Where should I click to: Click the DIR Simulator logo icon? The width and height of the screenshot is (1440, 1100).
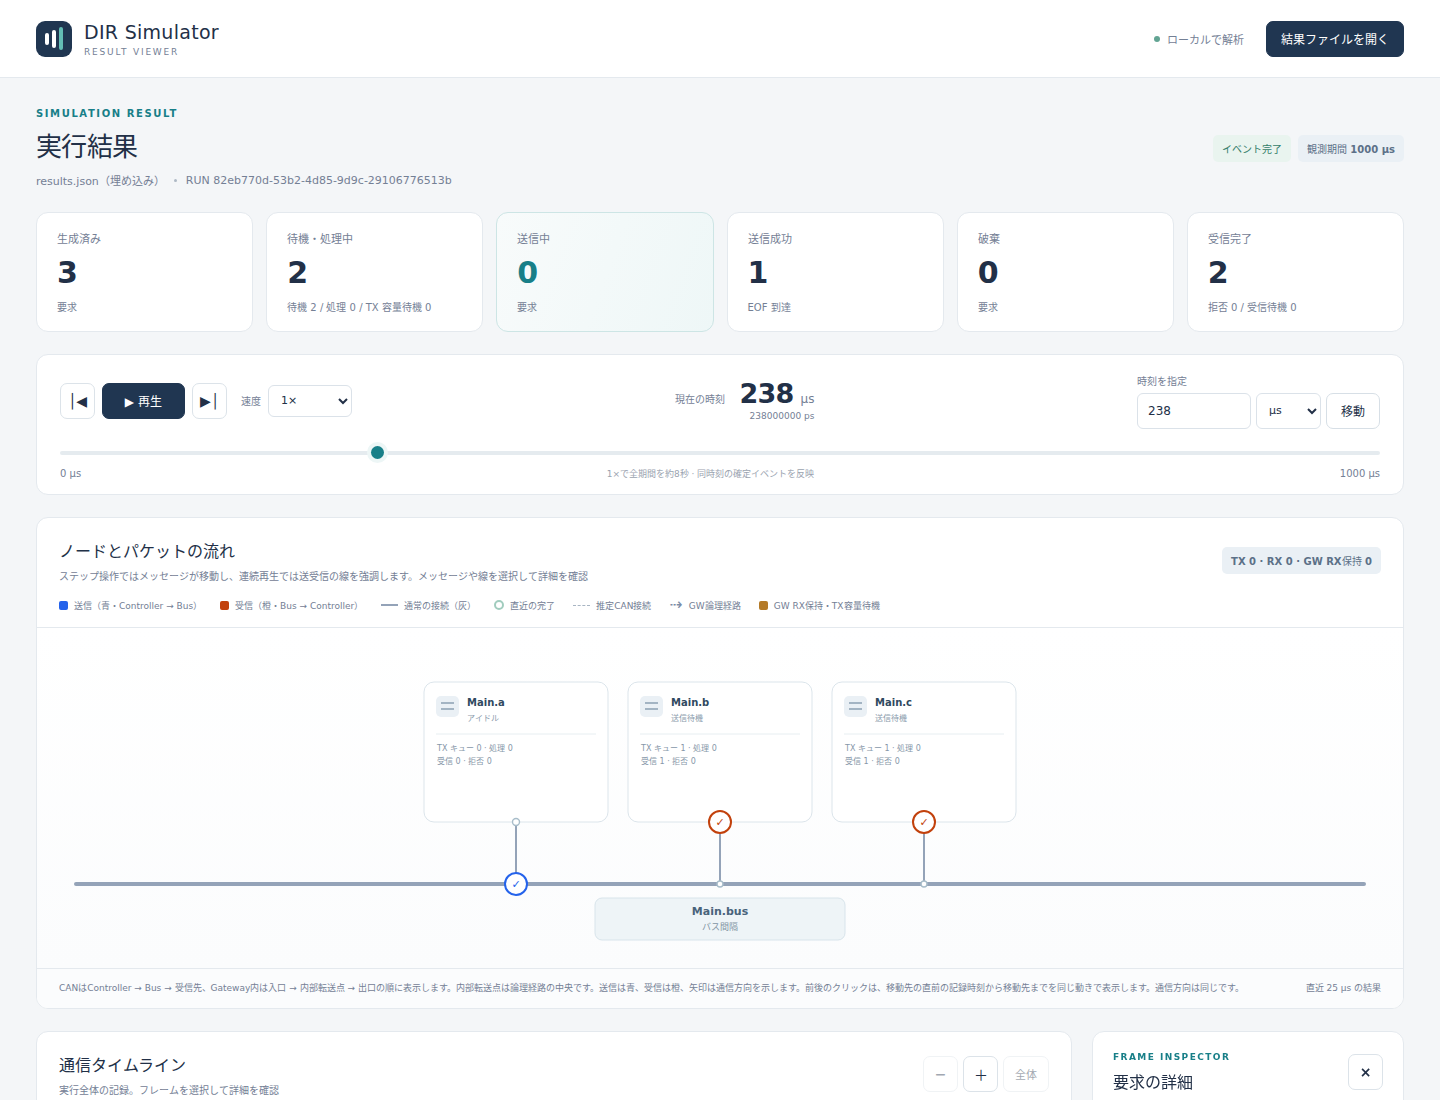click(54, 39)
